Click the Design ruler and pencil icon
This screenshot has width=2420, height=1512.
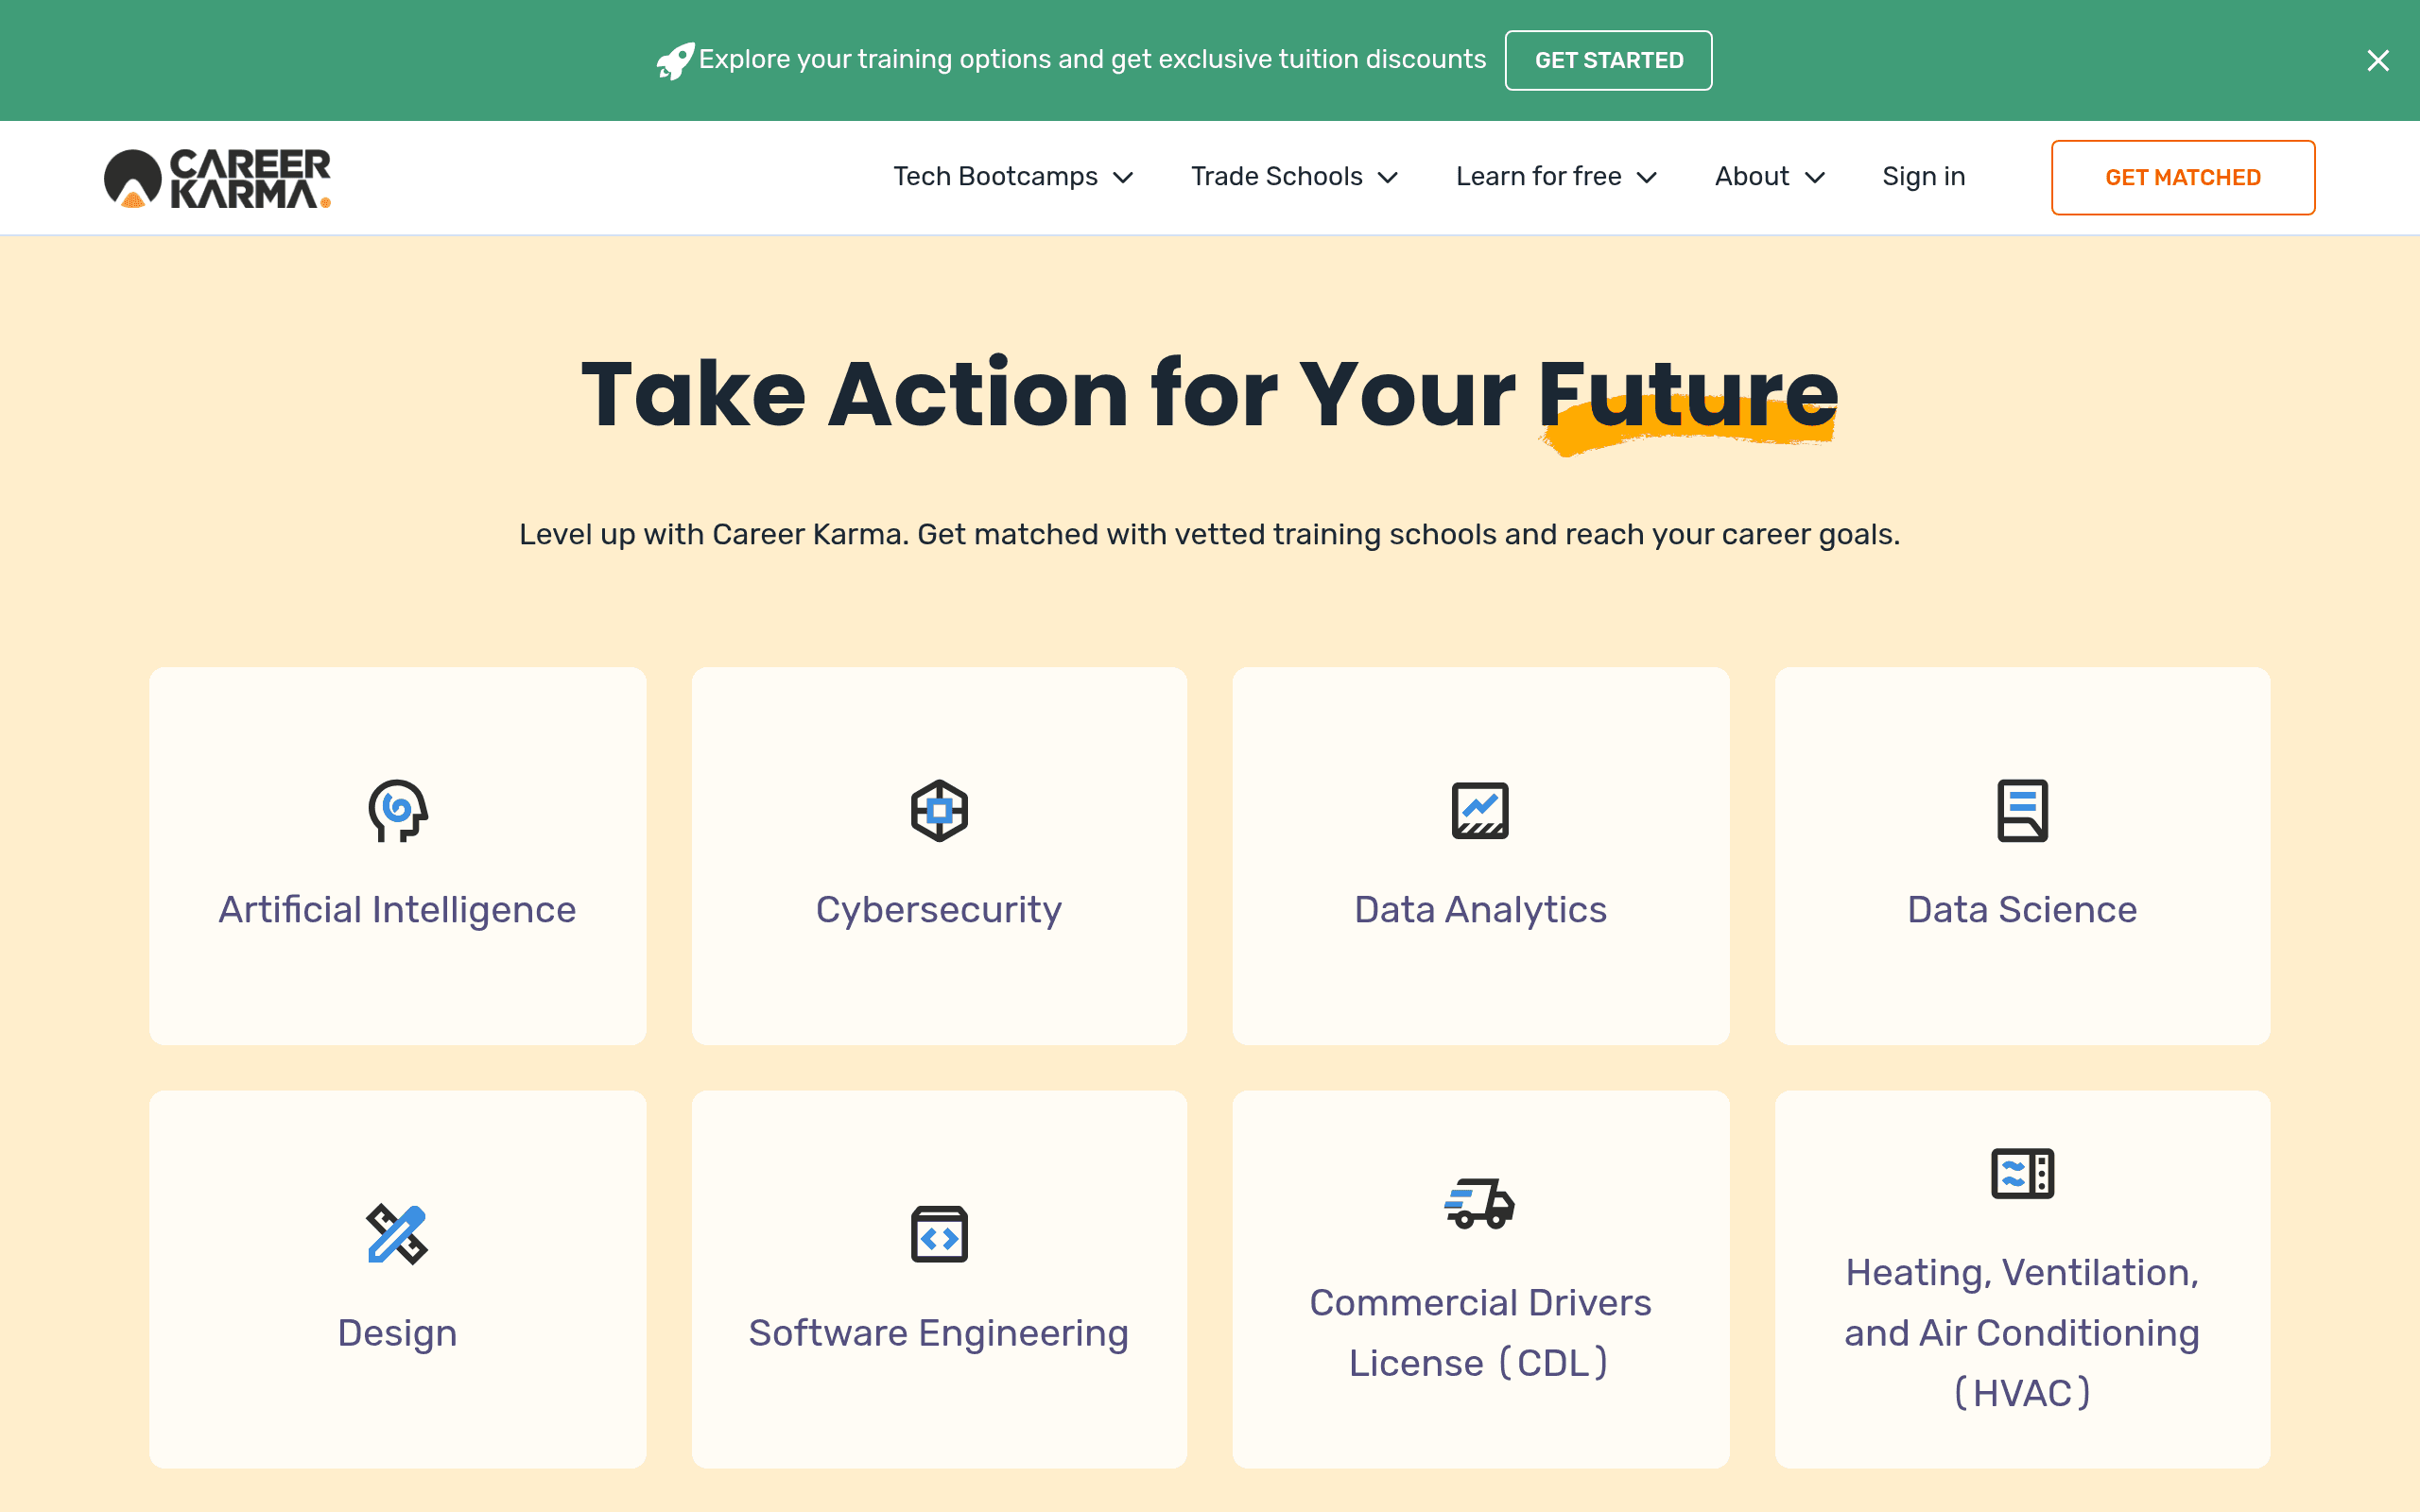[397, 1234]
